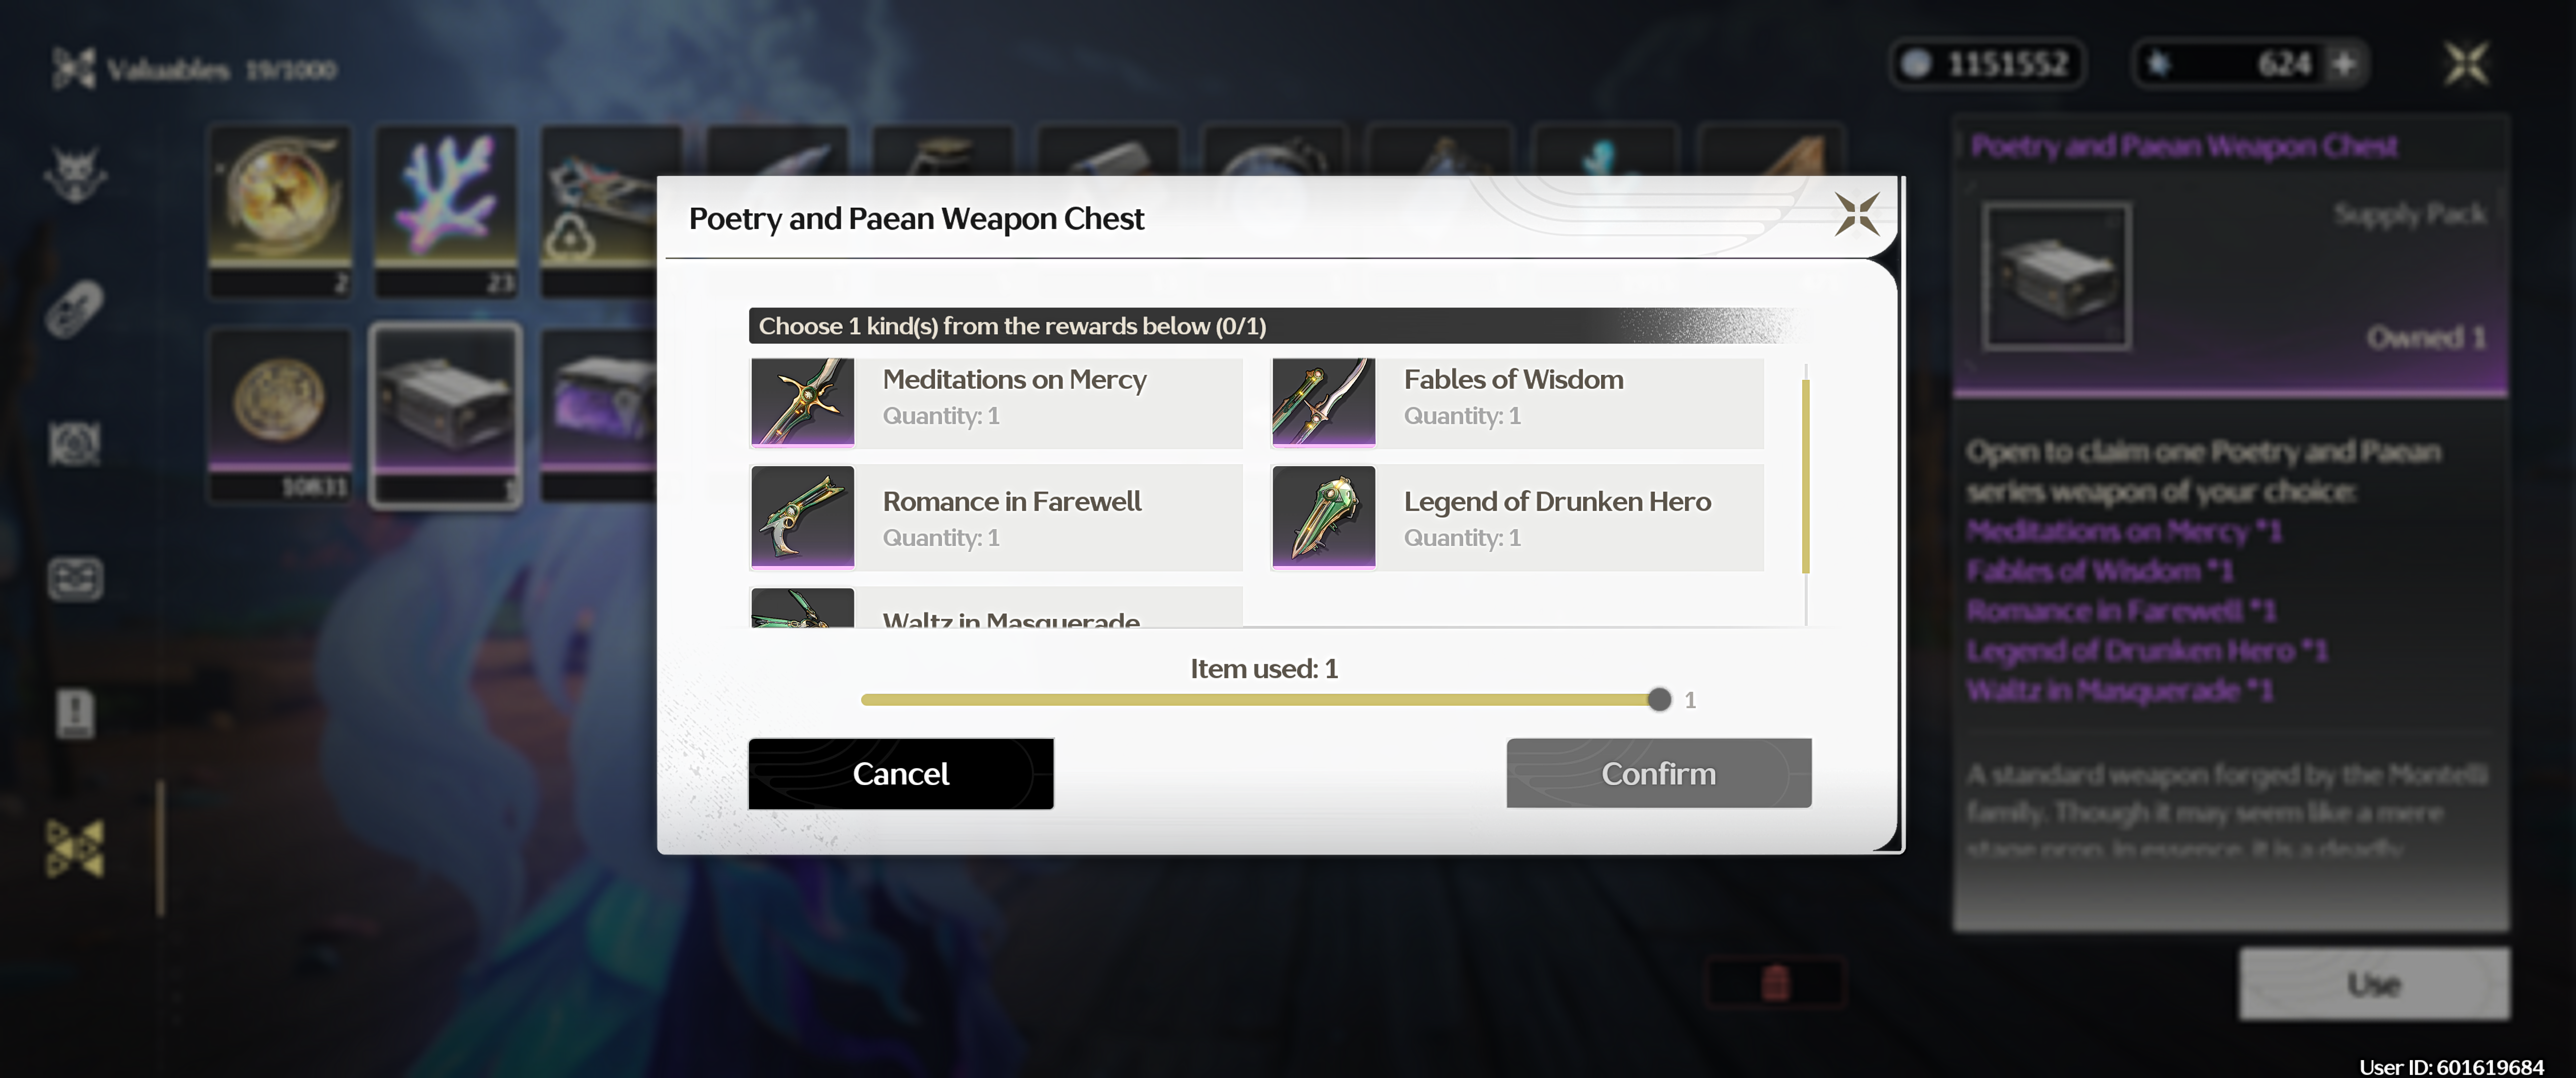Pick the Waltz in Masquerade weapon icon
Image resolution: width=2576 pixels, height=1078 pixels.
click(802, 608)
